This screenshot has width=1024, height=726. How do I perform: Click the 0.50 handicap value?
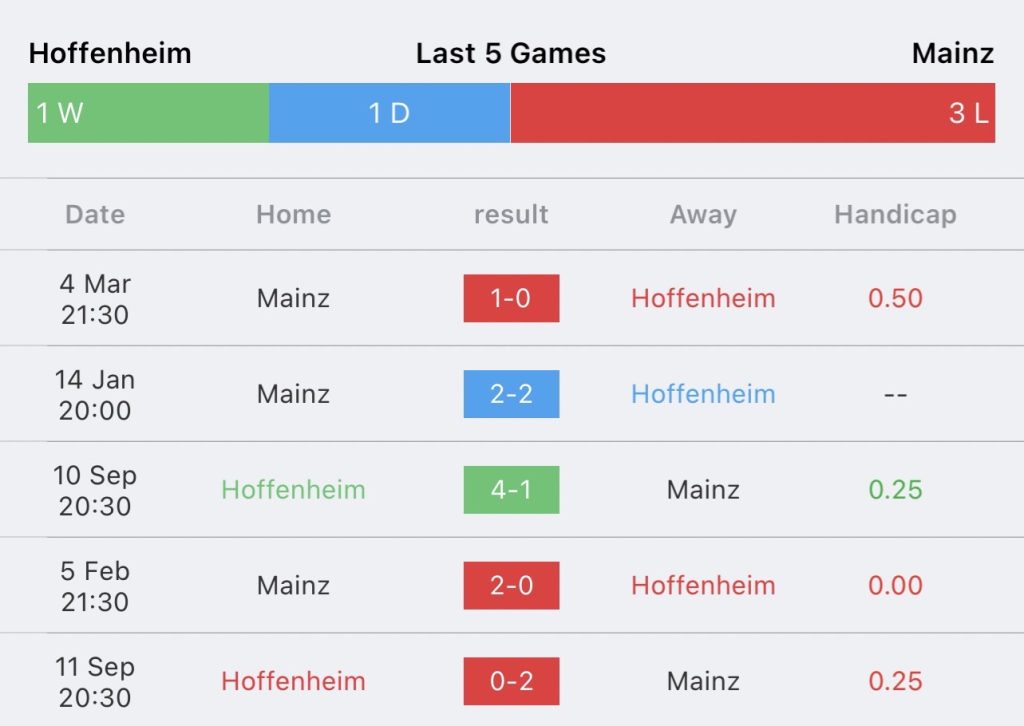pyautogui.click(x=895, y=298)
